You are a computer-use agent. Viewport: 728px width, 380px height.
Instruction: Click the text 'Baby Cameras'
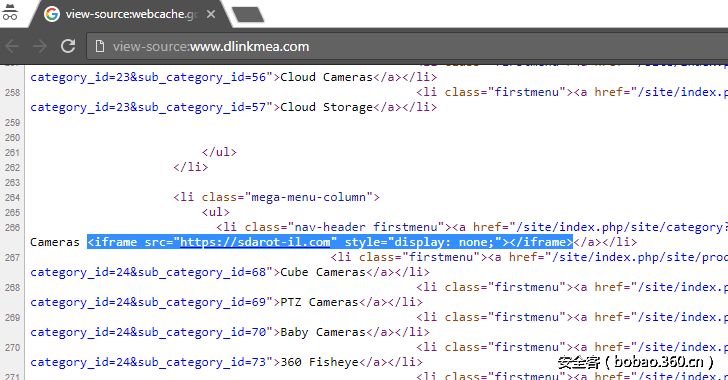(323, 332)
